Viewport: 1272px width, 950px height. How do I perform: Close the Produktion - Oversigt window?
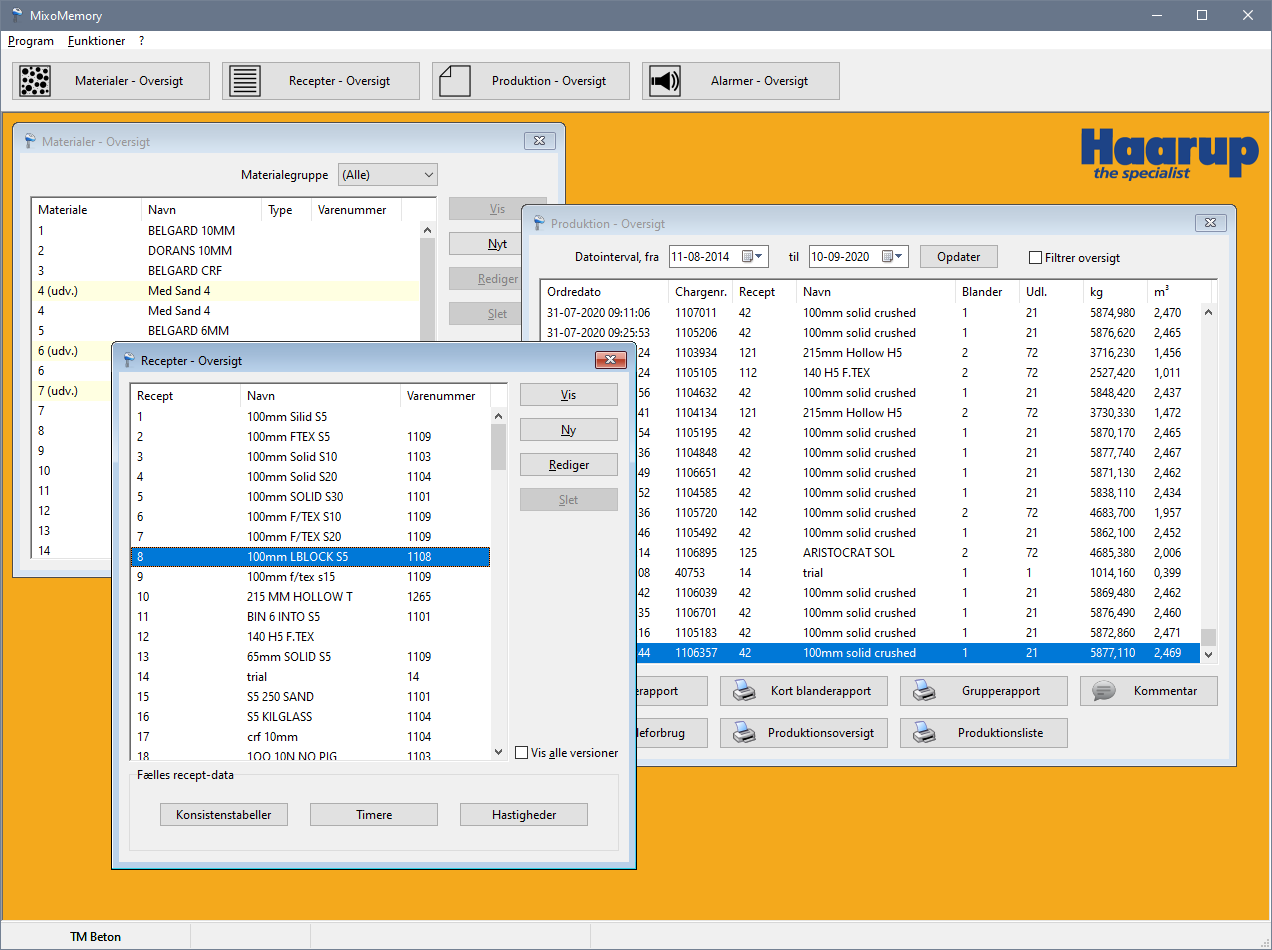pos(1210,223)
